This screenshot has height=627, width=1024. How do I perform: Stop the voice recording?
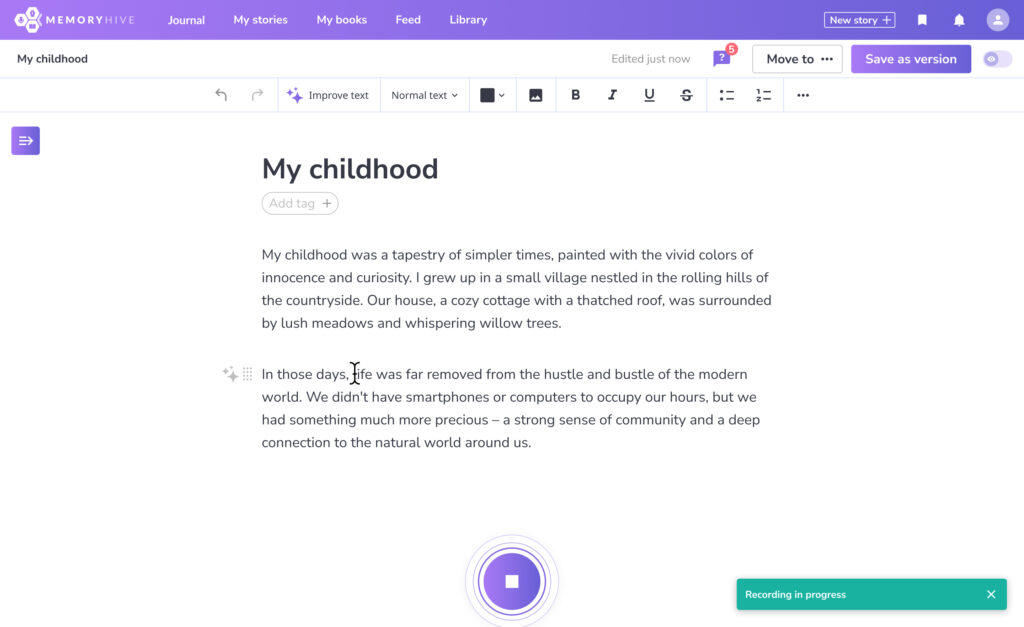(x=512, y=581)
